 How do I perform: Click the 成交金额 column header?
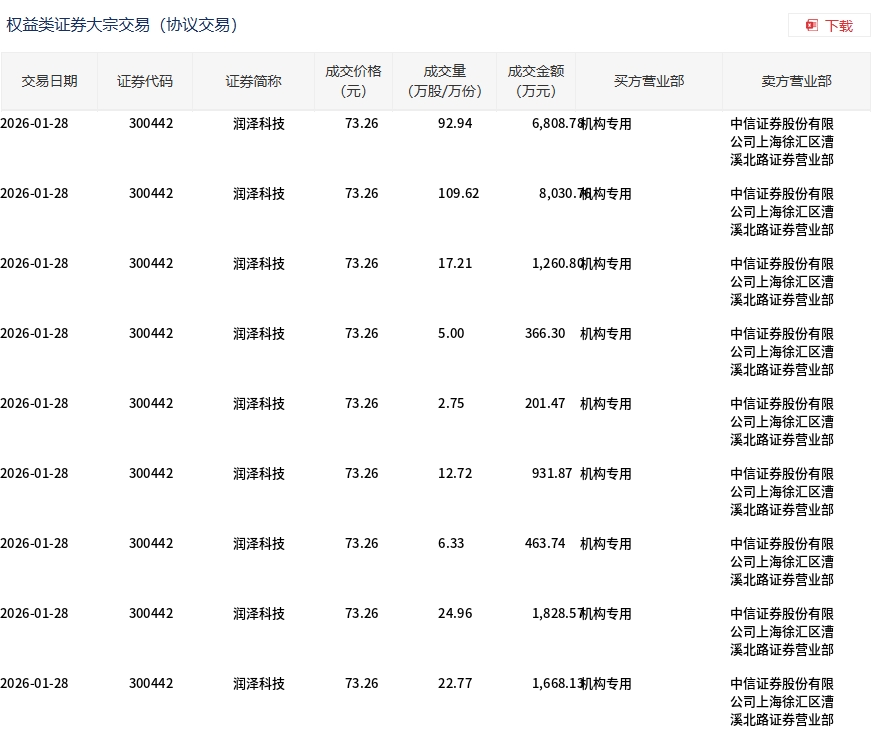pos(535,80)
